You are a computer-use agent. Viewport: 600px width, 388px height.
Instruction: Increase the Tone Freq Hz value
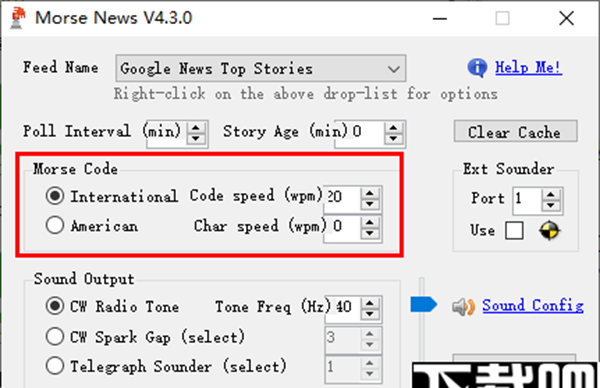pos(370,303)
